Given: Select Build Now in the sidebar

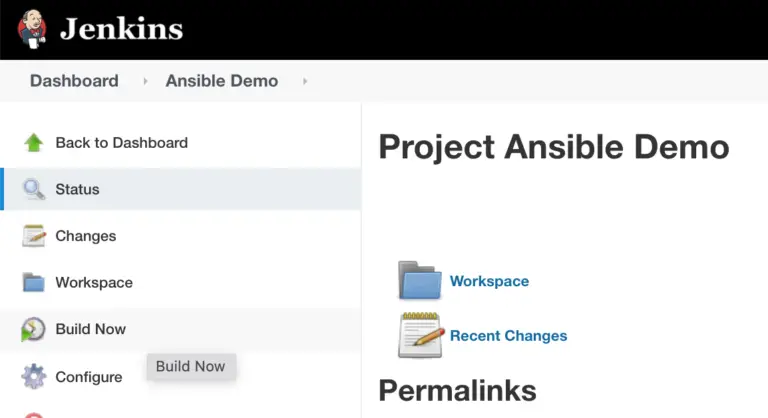Looking at the screenshot, I should pyautogui.click(x=181, y=329).
